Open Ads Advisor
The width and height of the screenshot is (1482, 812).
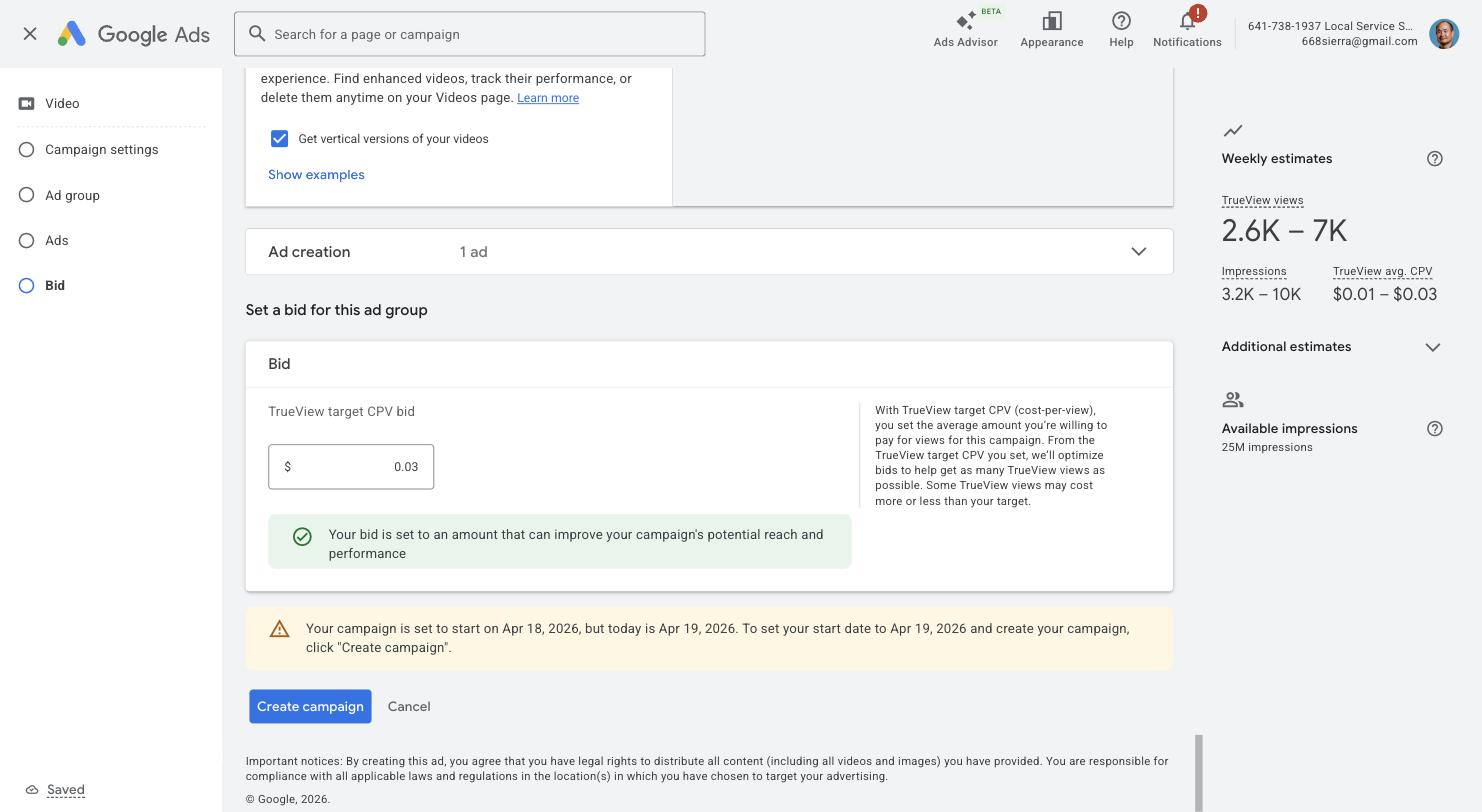[964, 28]
